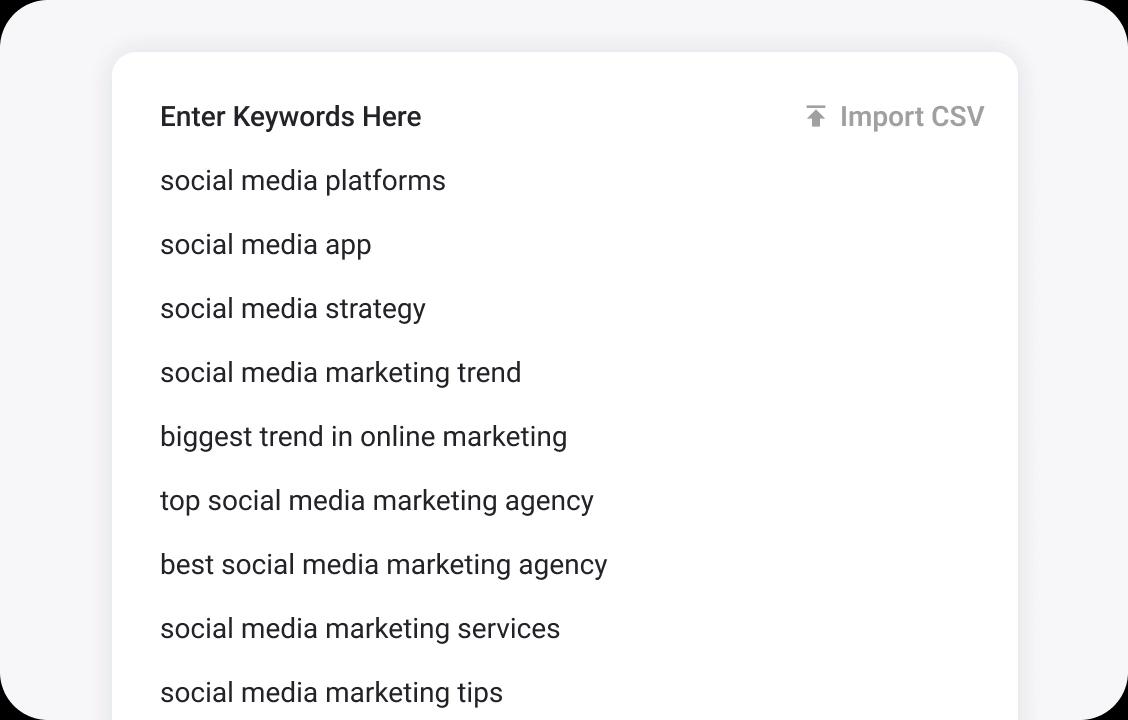The width and height of the screenshot is (1128, 720).
Task: Click 'best social media marketing agency' keyword
Action: [383, 565]
